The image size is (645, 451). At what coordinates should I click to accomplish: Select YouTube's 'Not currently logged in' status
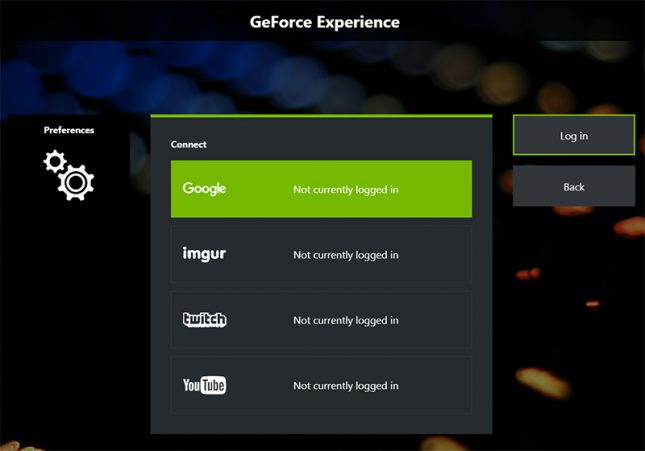point(346,386)
